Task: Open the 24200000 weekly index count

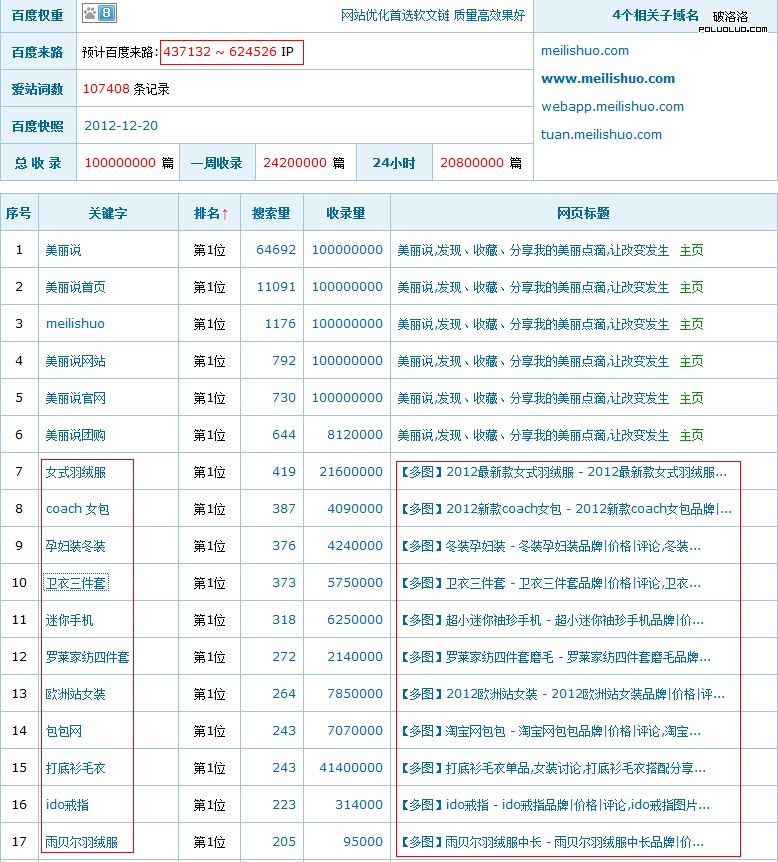Action: coord(295,163)
